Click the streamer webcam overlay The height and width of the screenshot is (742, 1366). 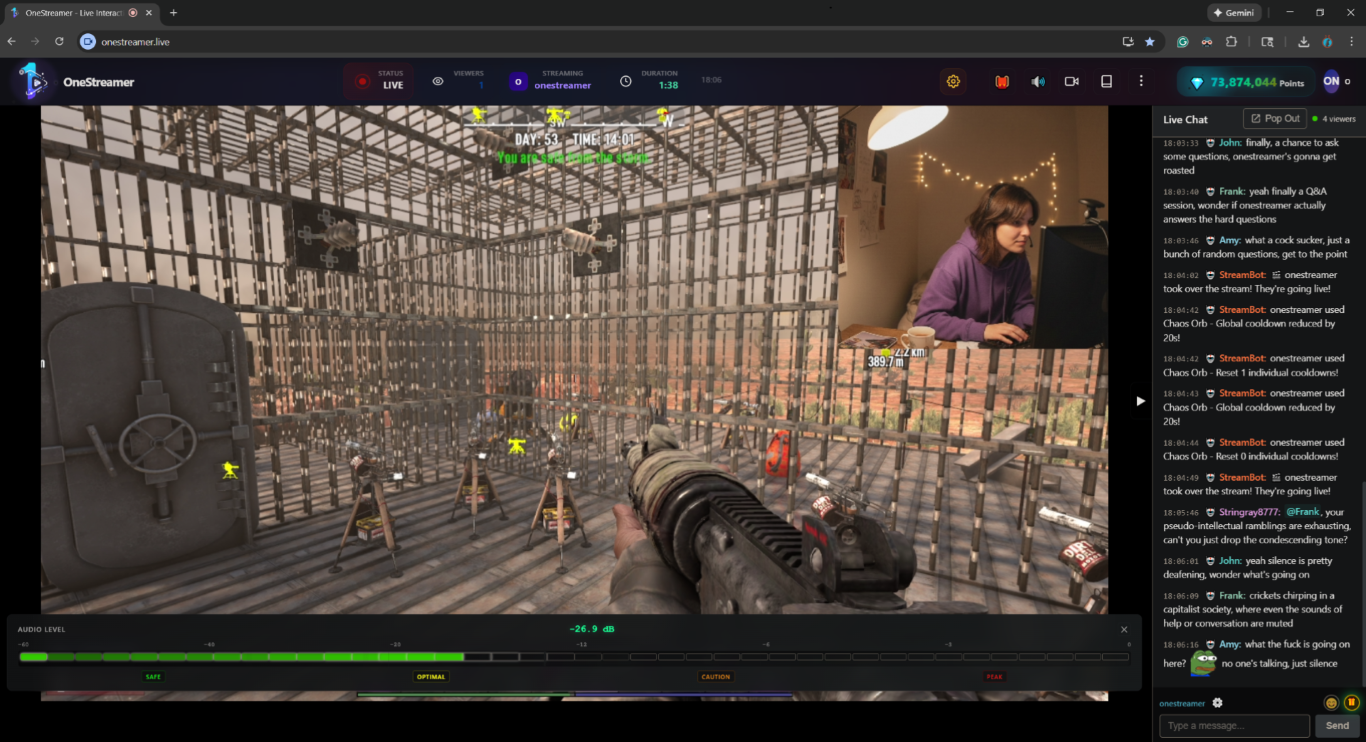[973, 227]
